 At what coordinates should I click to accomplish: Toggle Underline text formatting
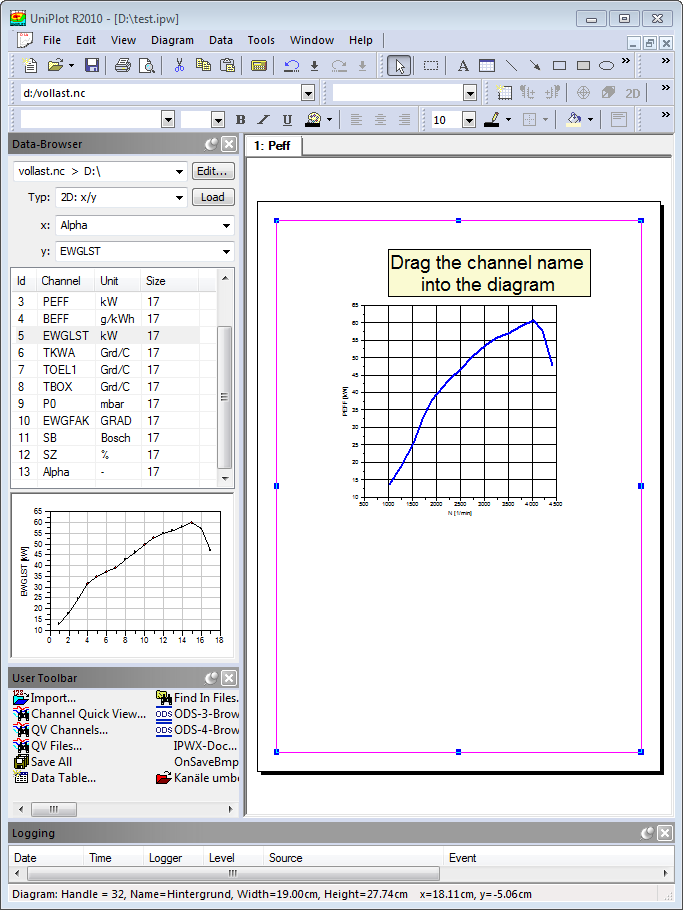[287, 120]
